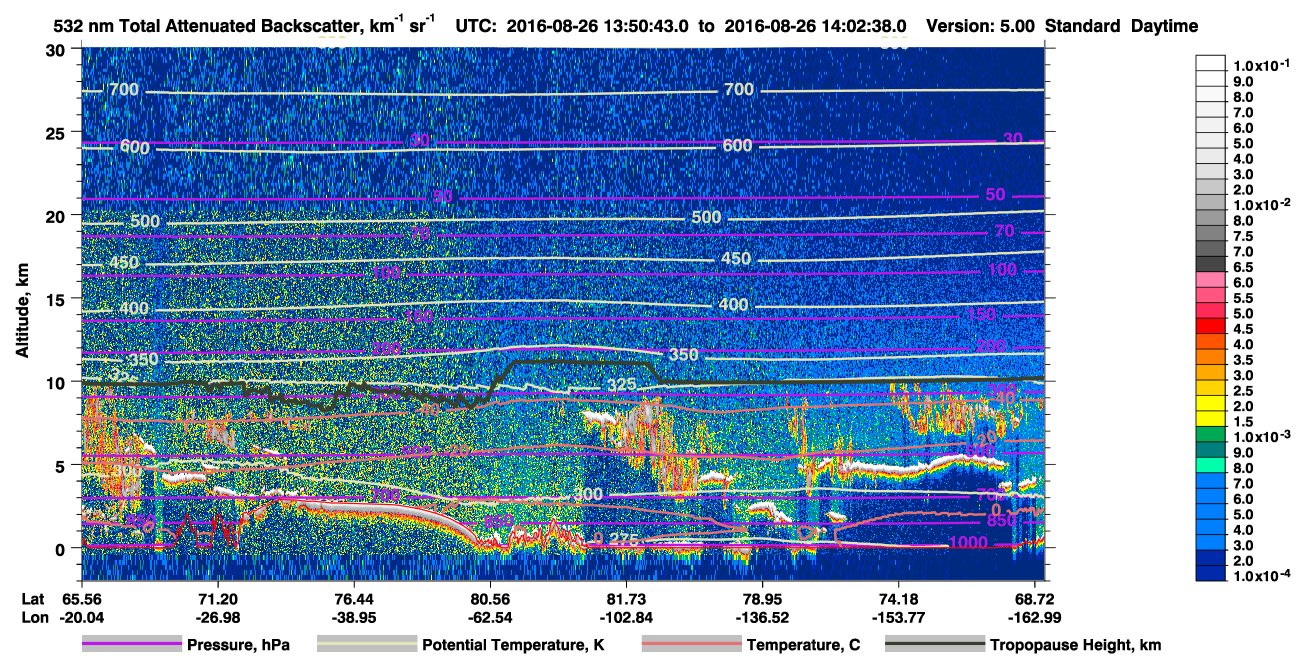
Task: Click the pure white top swatch of color bar
Action: tap(1211, 62)
